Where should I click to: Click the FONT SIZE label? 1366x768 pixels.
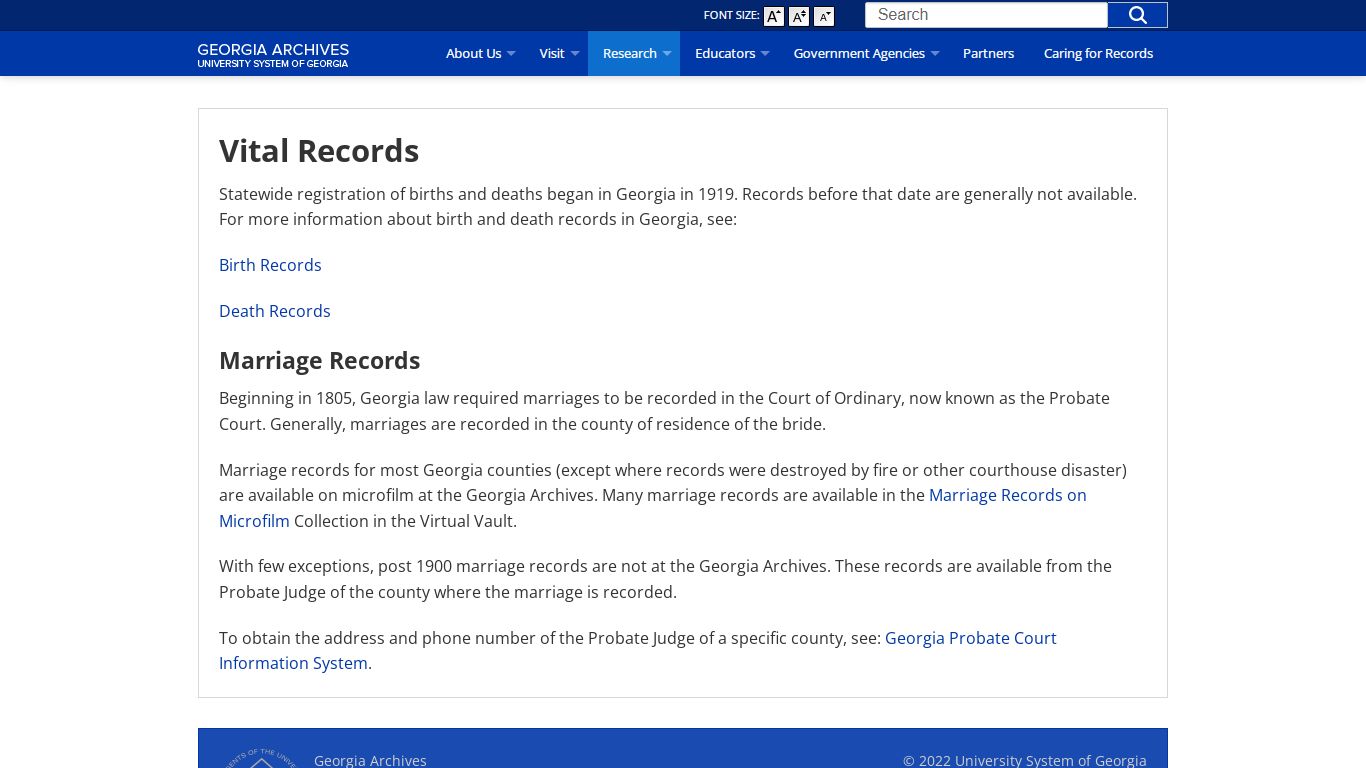coord(731,15)
